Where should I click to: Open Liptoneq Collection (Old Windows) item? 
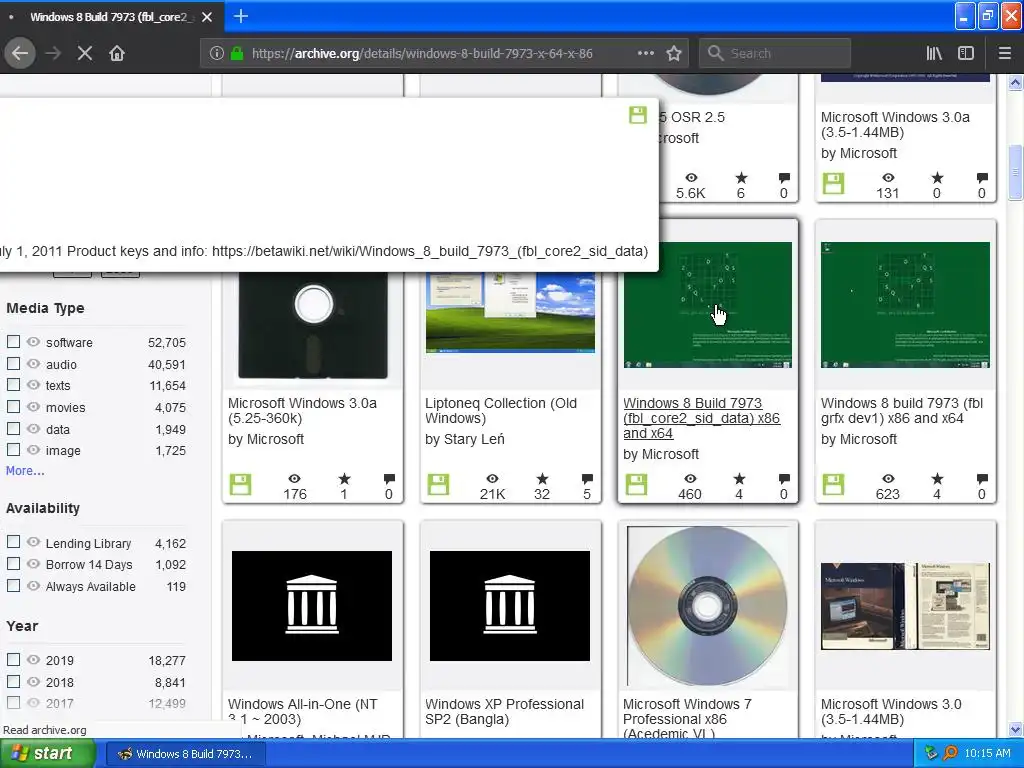501,411
